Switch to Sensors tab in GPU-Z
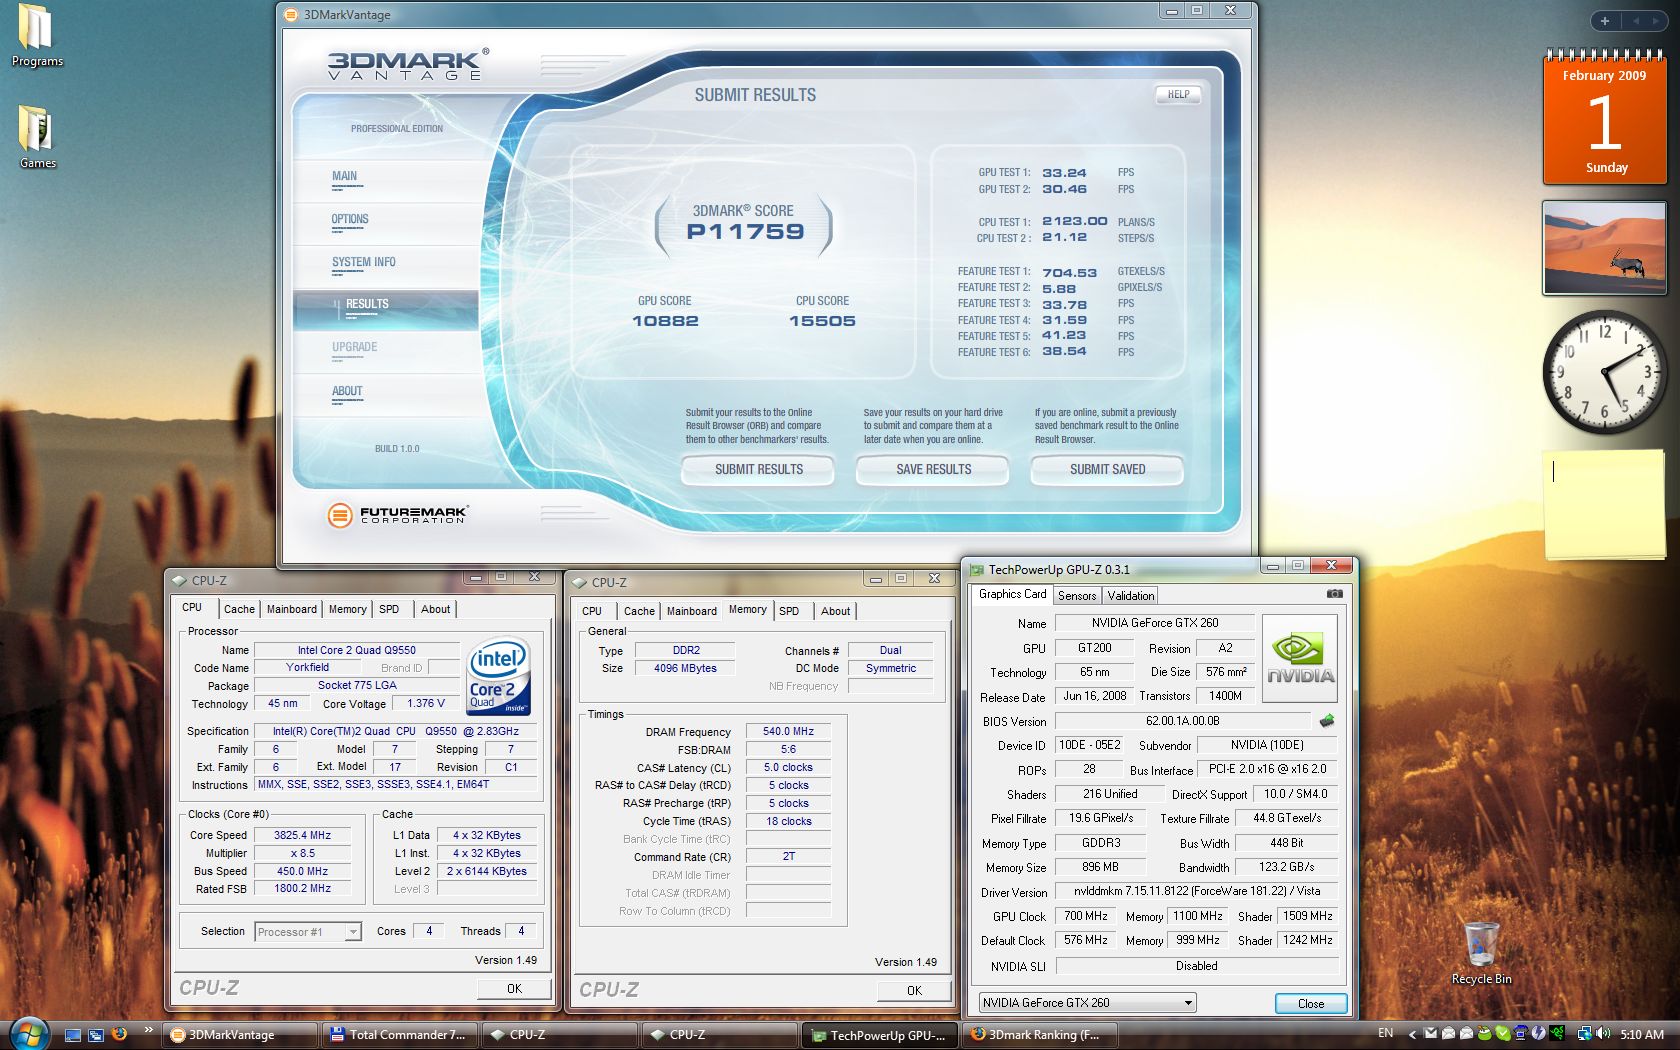This screenshot has height=1050, width=1680. 1077,595
